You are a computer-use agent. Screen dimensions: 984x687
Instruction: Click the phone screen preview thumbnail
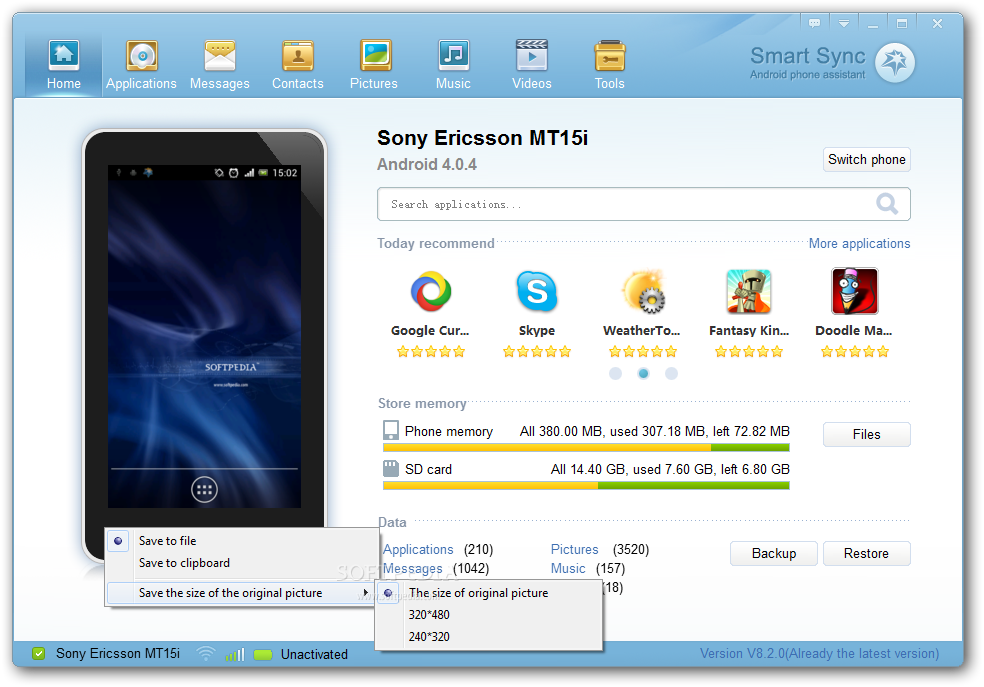click(x=204, y=336)
